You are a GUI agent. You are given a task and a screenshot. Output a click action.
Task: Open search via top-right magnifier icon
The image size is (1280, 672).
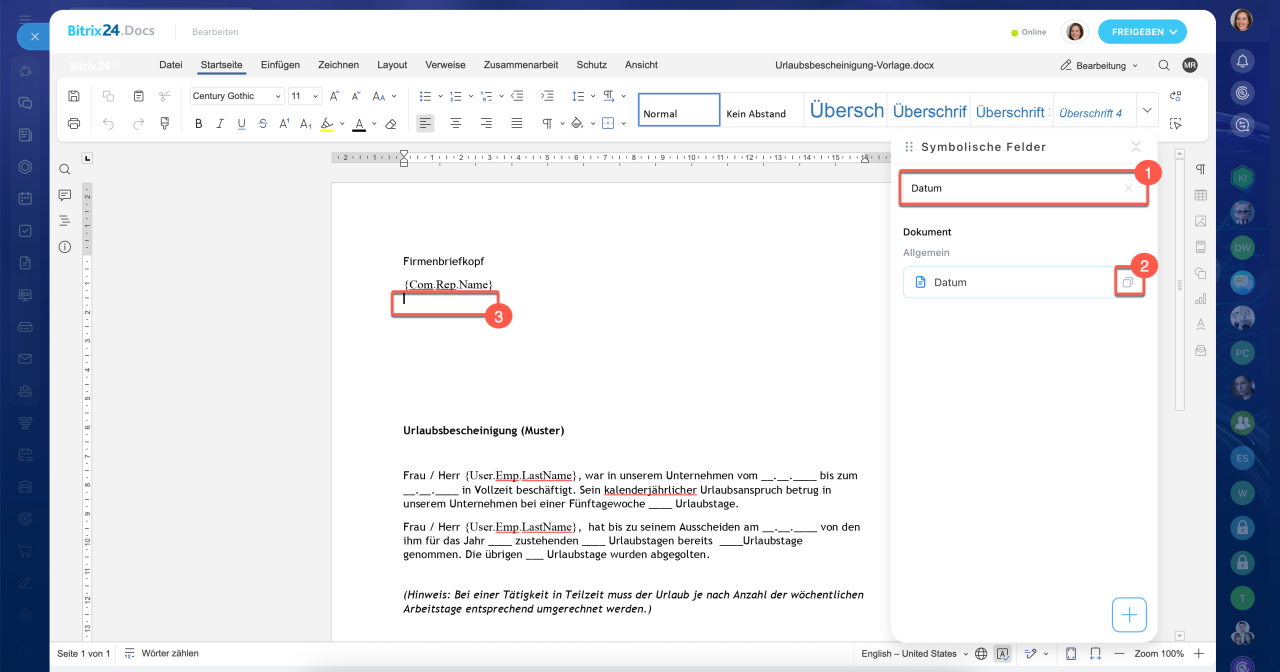[1164, 65]
